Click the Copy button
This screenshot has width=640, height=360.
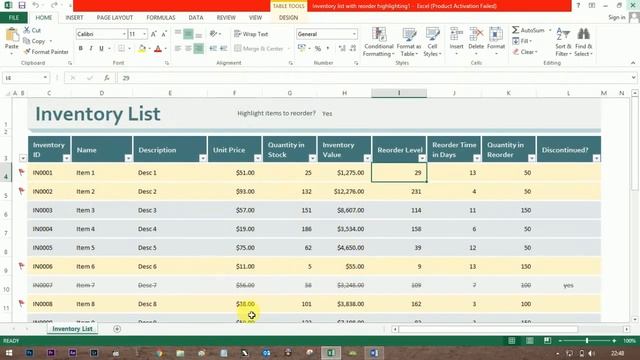click(35, 41)
